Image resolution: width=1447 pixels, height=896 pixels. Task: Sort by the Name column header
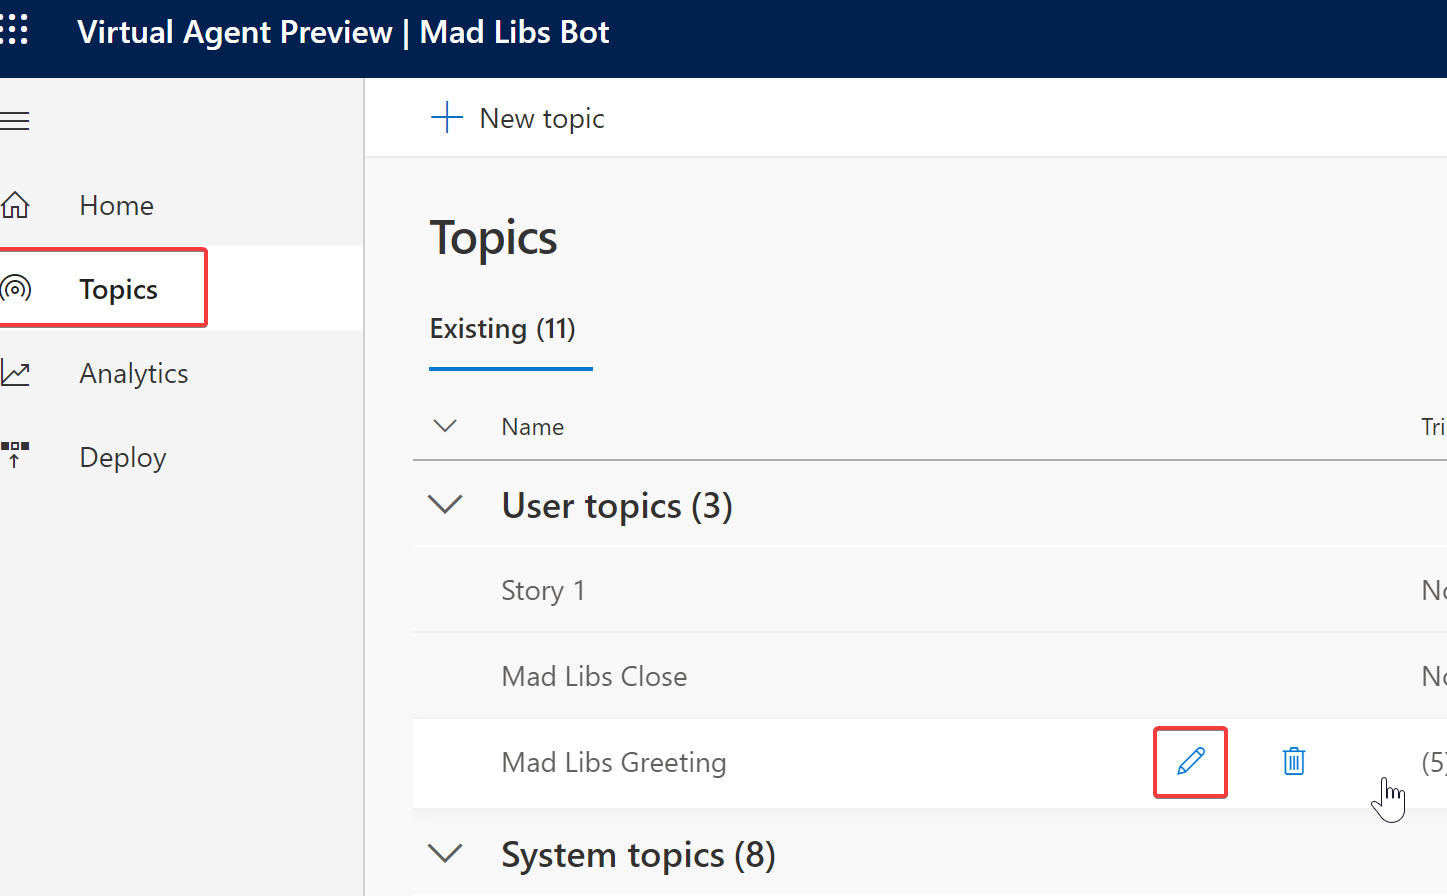pos(533,427)
